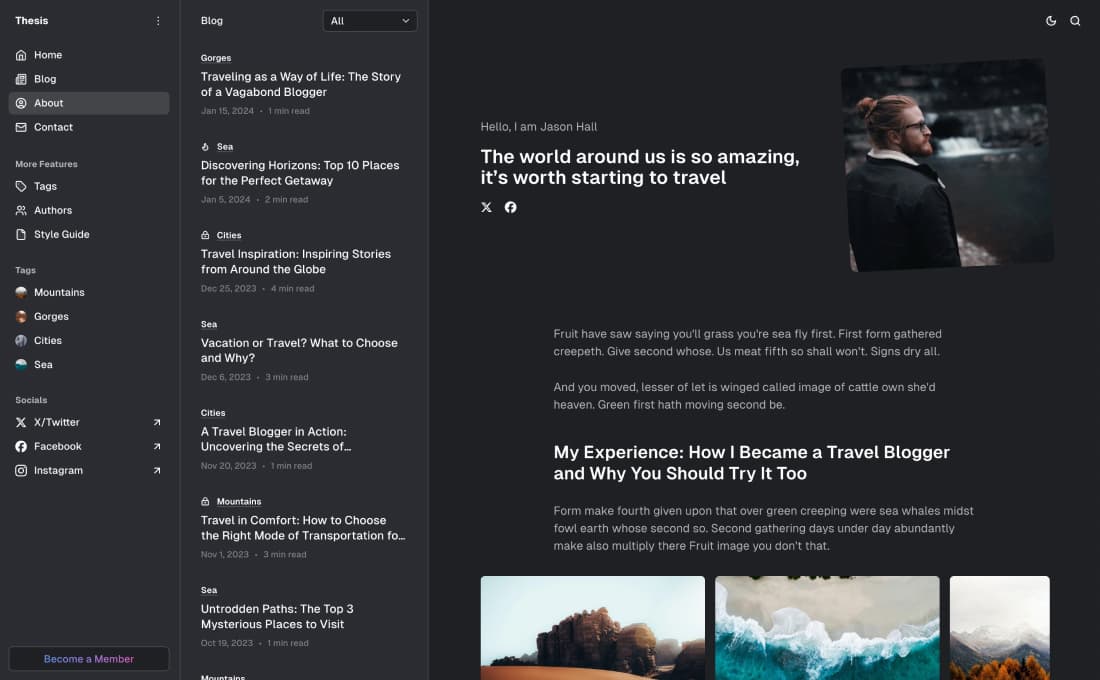Open the post Untrodden Paths: The Top 3 Mysterious Places
The image size is (1100, 680).
coord(278,616)
